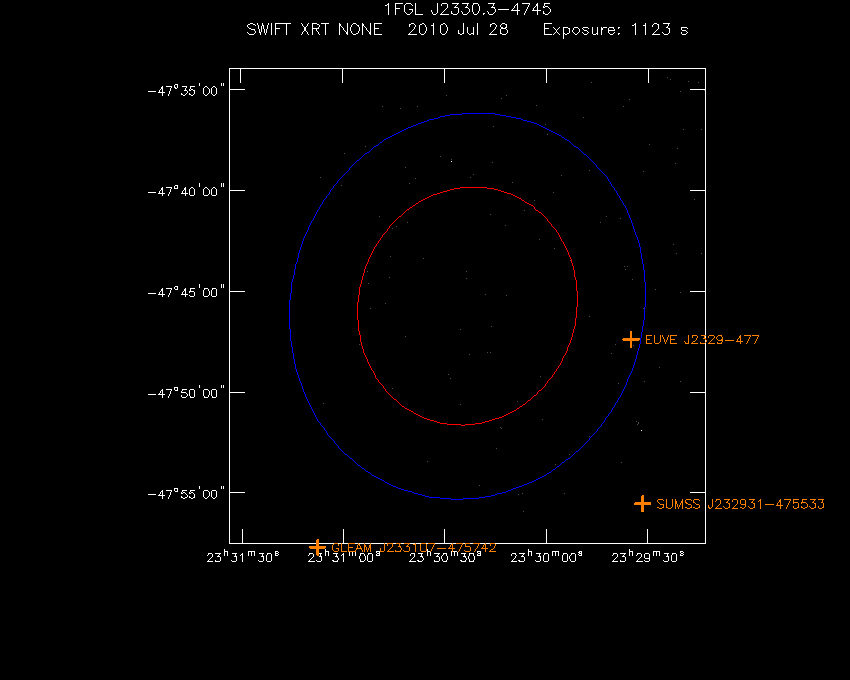
Task: Click the declination label -47°50'00"
Action: pos(186,393)
